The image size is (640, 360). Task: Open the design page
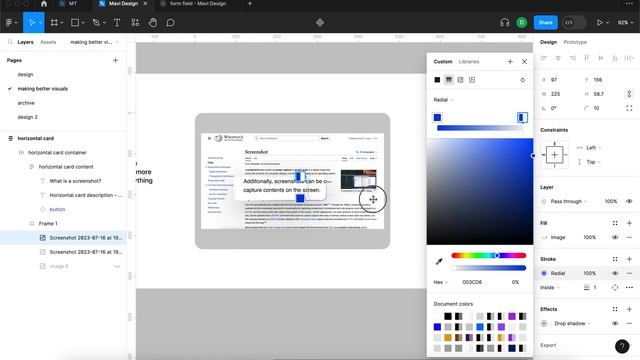point(25,75)
